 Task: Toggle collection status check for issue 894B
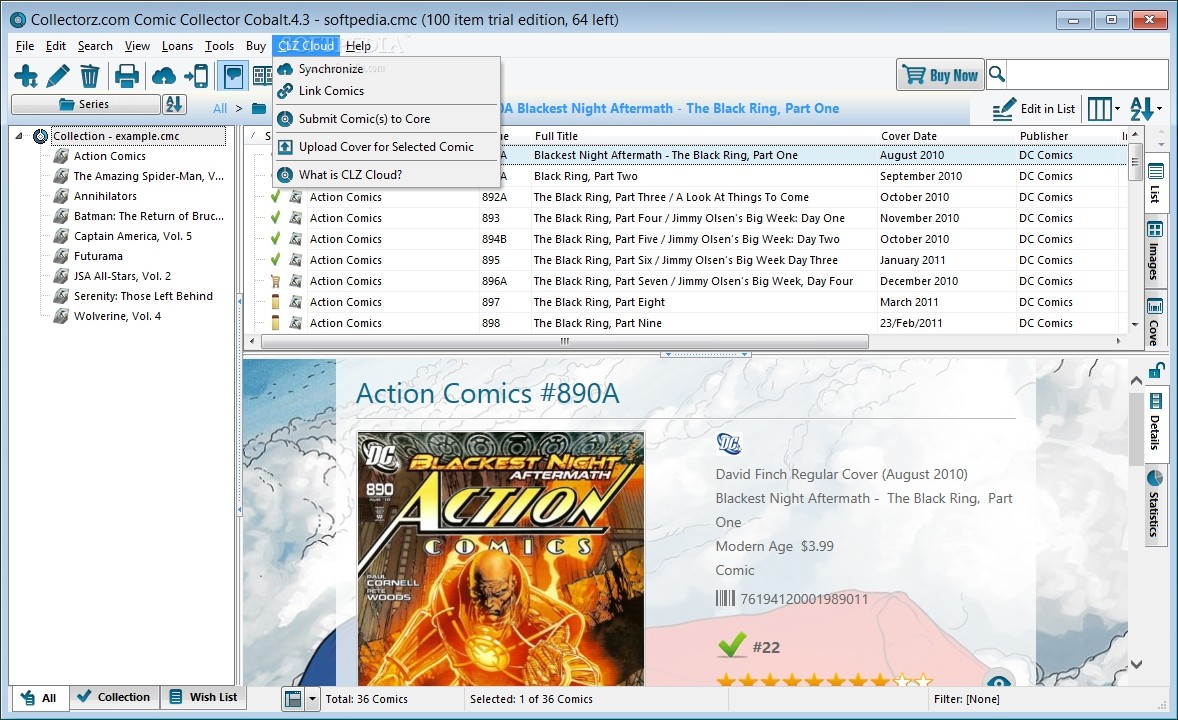pyautogui.click(x=276, y=239)
